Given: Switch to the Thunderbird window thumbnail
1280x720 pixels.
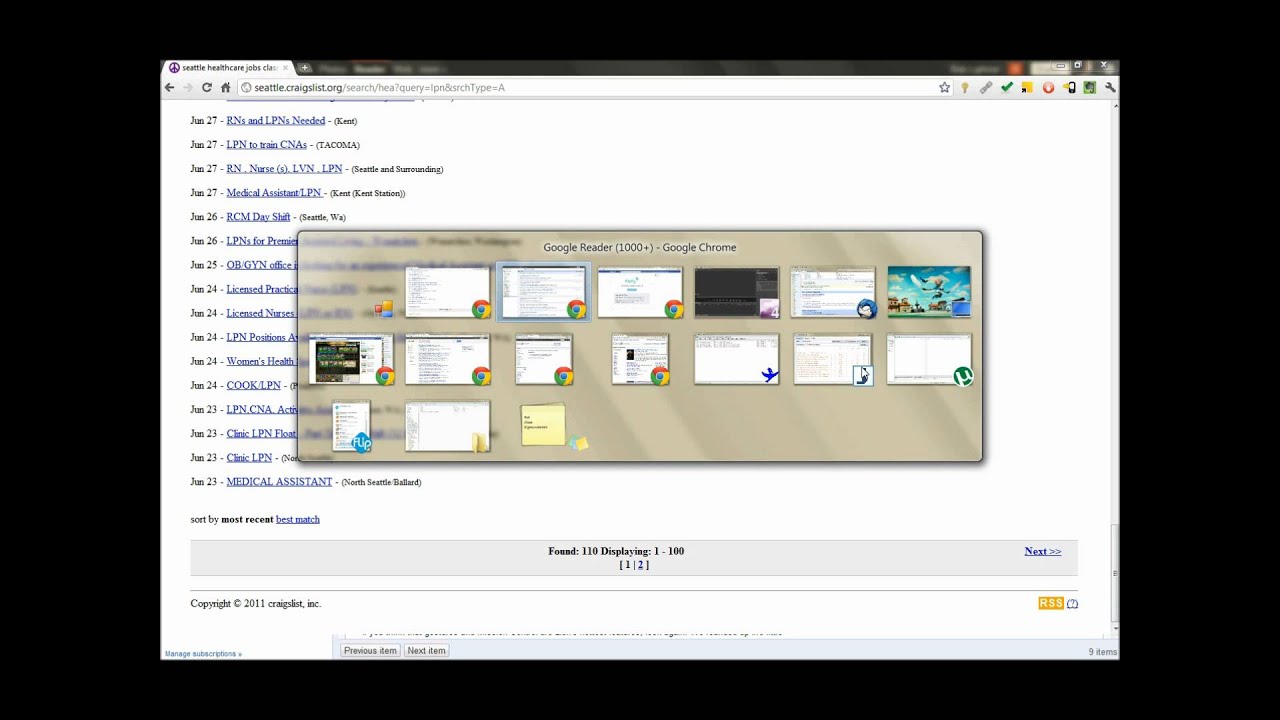Looking at the screenshot, I should pyautogui.click(x=832, y=292).
